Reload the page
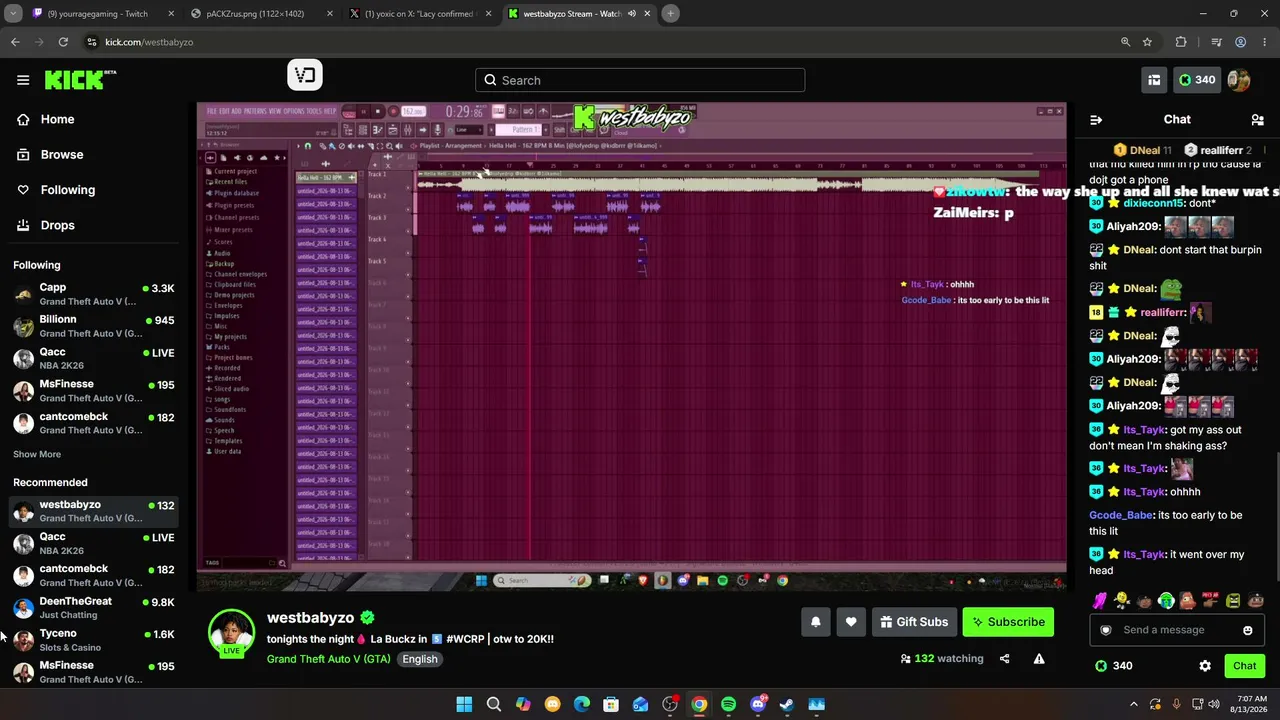This screenshot has height=720, width=1280. click(63, 42)
